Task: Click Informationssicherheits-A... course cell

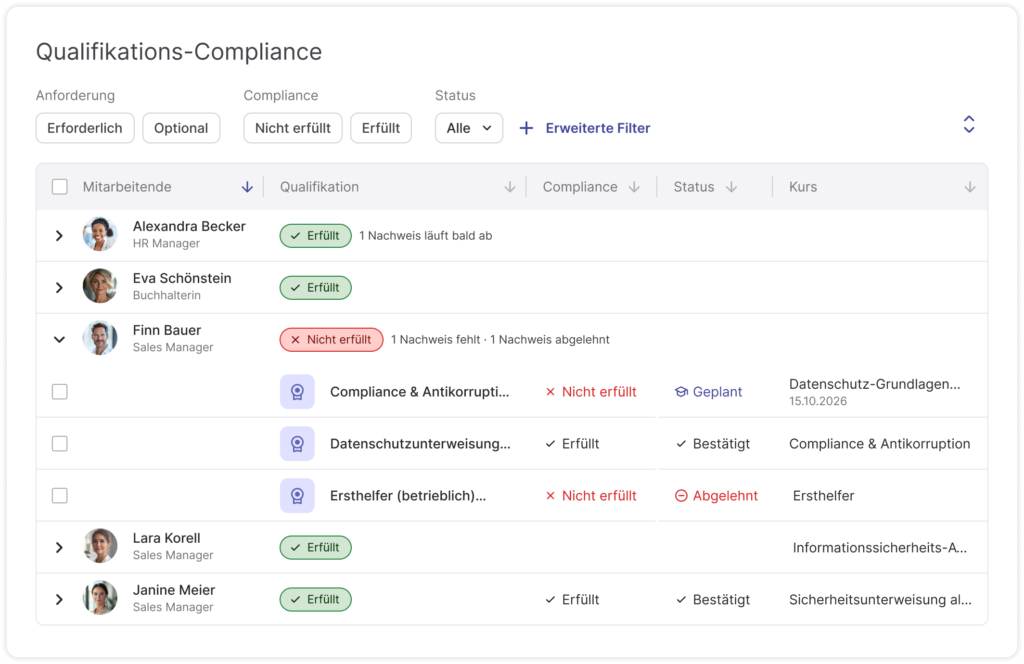Action: 880,548
